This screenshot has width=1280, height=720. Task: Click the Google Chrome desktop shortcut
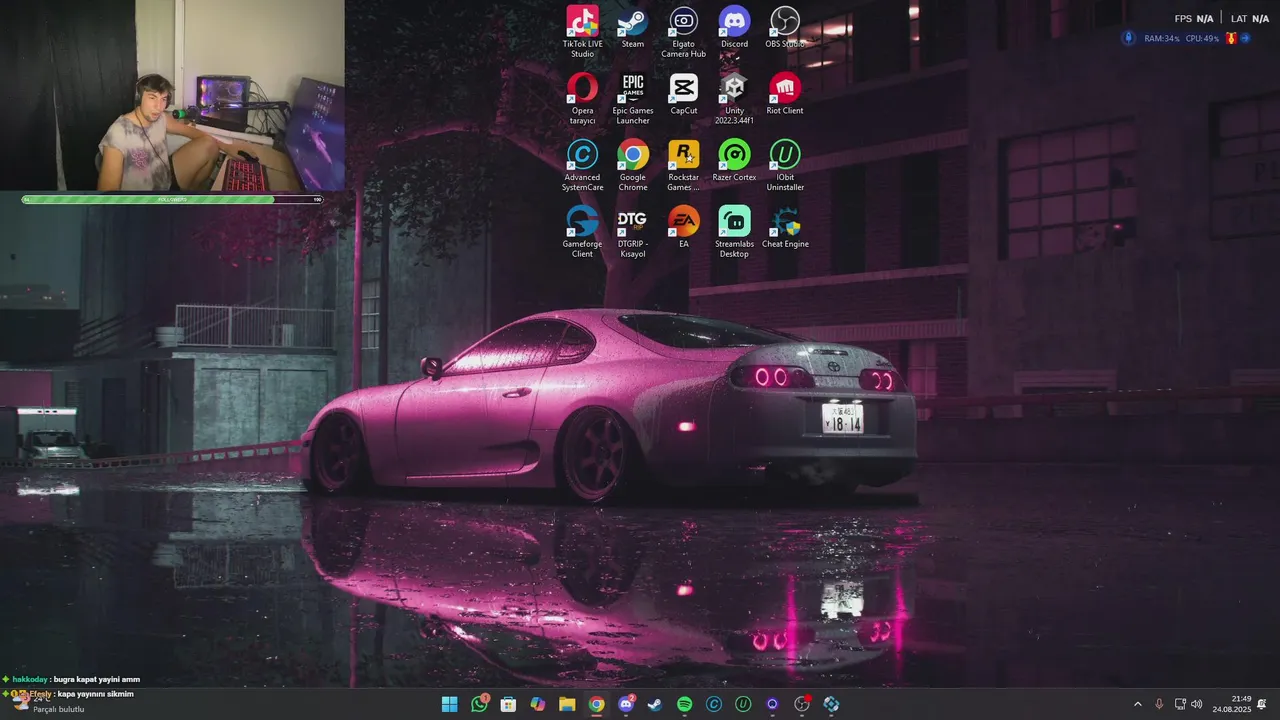point(633,165)
